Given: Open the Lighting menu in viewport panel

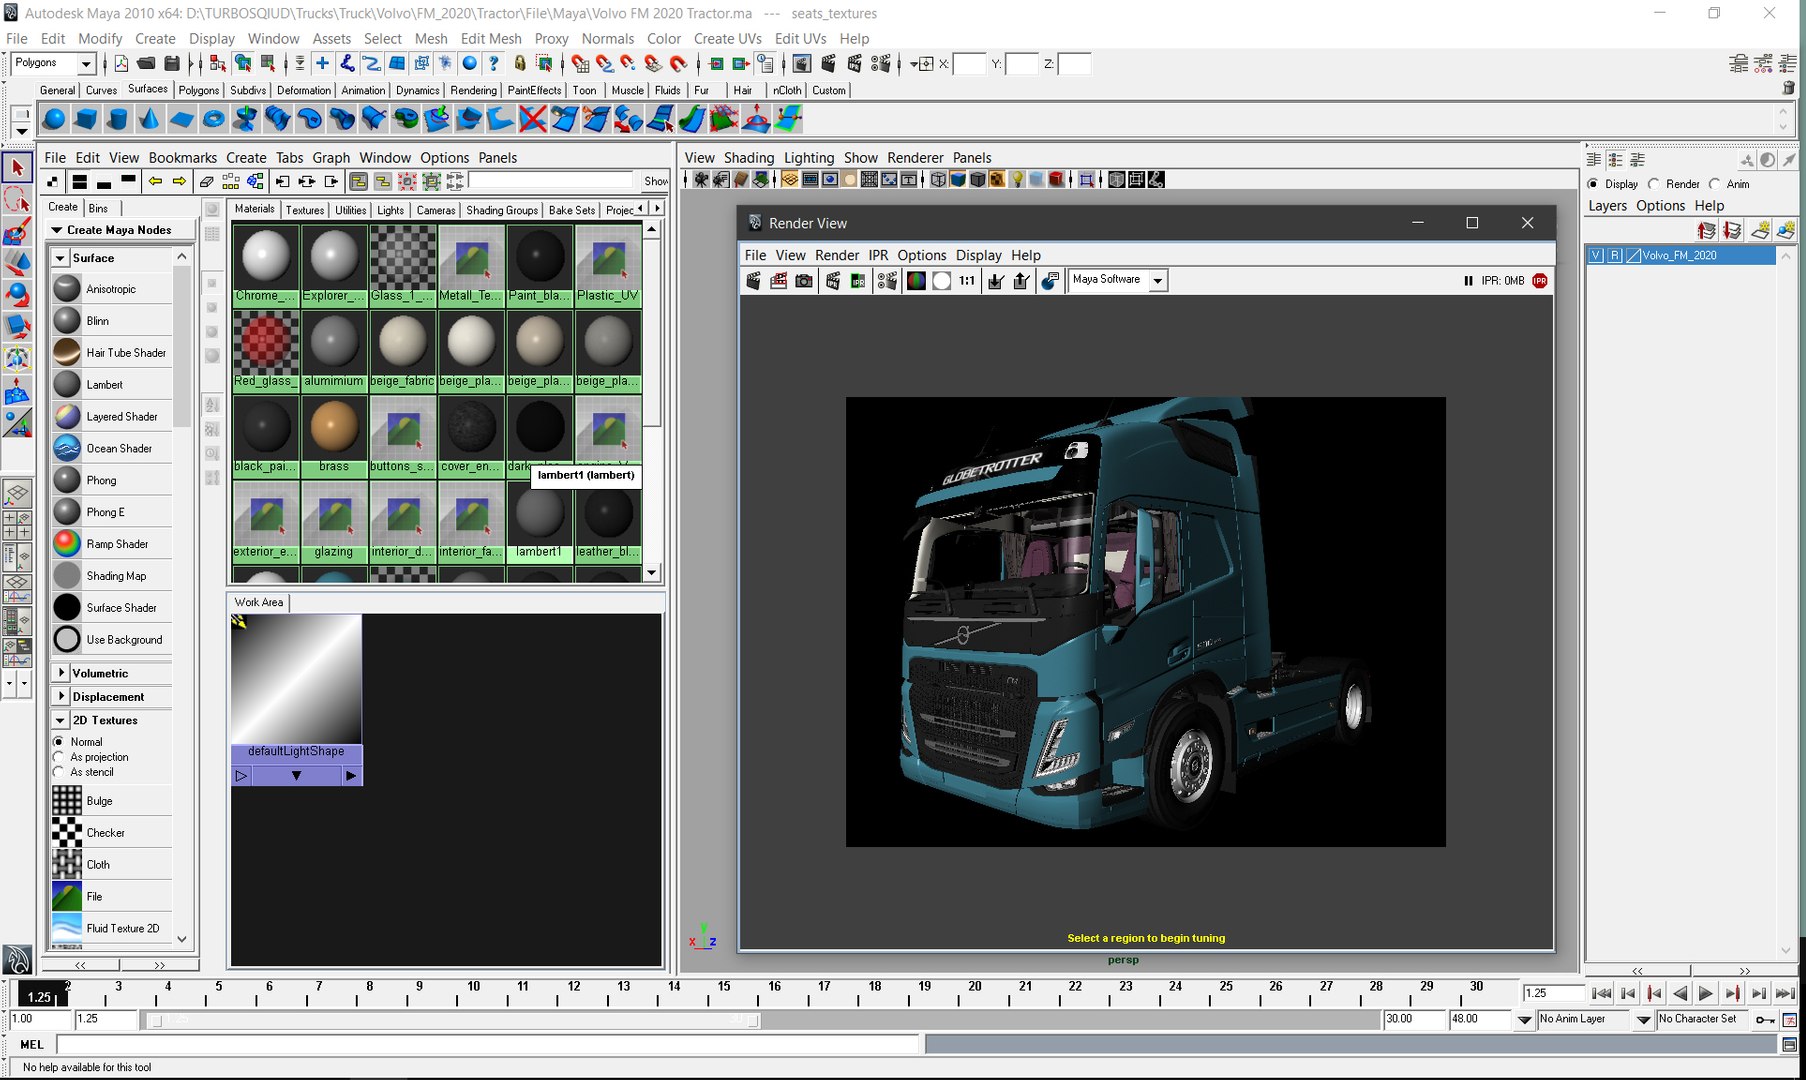Looking at the screenshot, I should [x=809, y=158].
